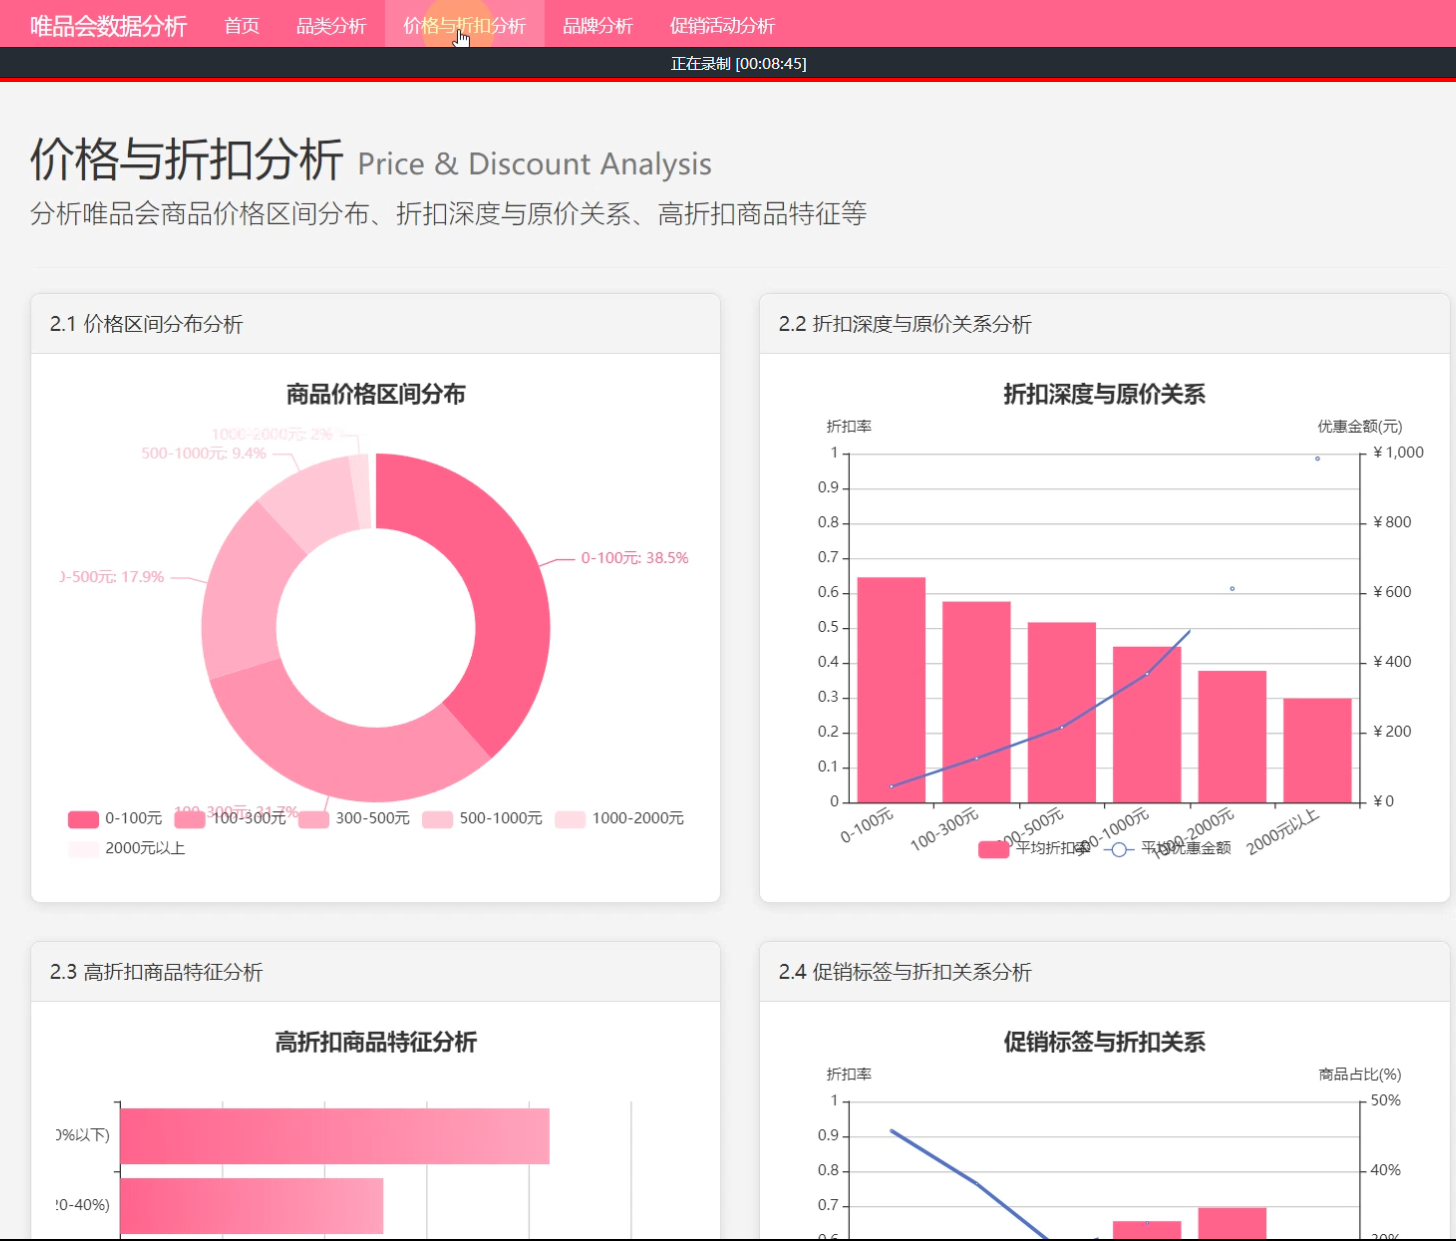This screenshot has height=1241, width=1456.
Task: Click the 2.1 价格区间分布分析 panel header
Action: [x=376, y=324]
